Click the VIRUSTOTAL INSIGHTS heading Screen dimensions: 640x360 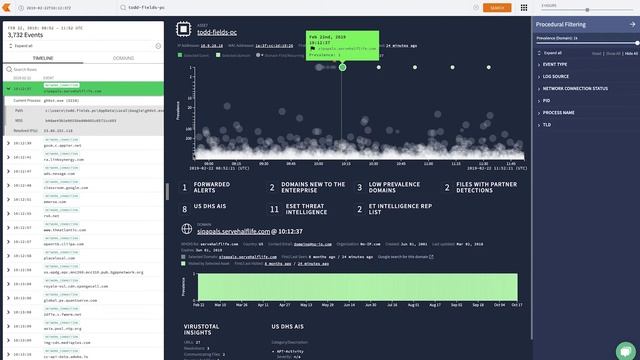click(x=202, y=329)
